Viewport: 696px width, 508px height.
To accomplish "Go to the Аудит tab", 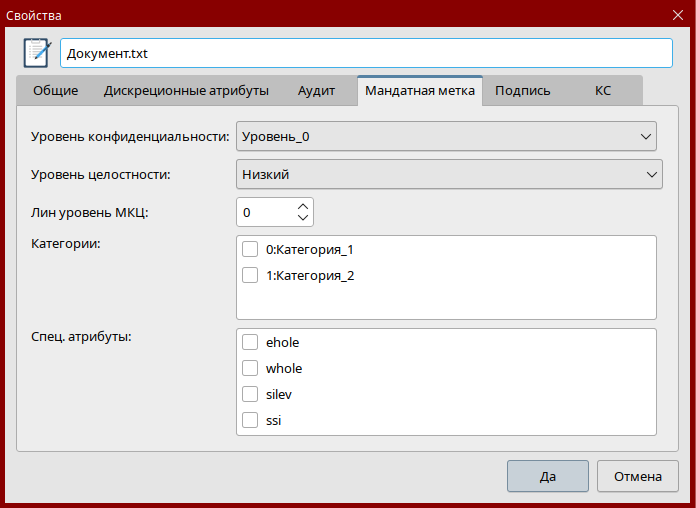I will [316, 91].
